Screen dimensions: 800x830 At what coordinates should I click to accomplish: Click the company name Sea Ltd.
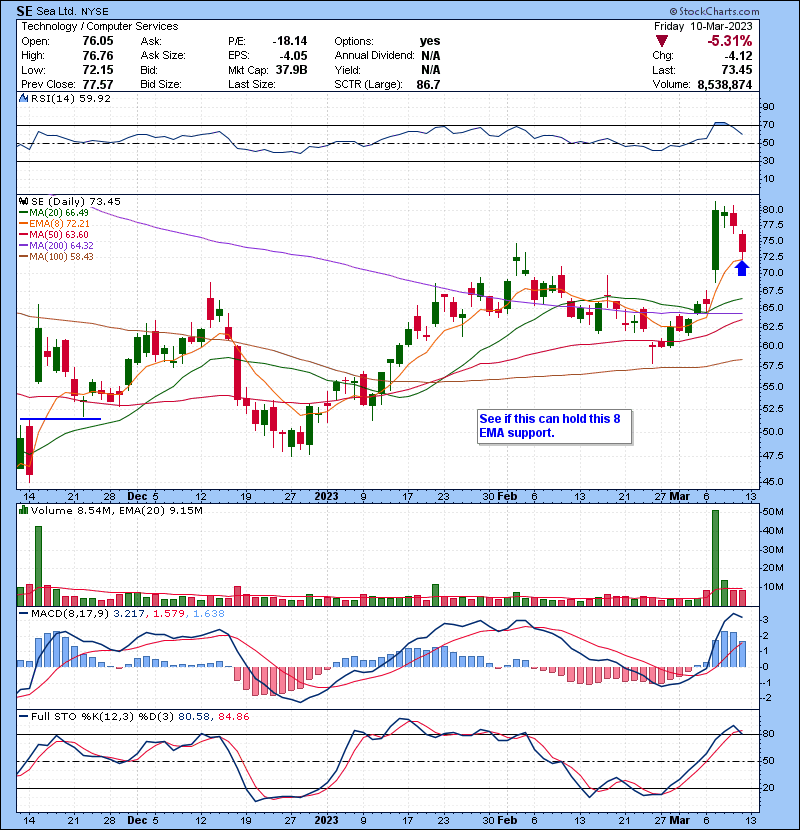coord(56,11)
